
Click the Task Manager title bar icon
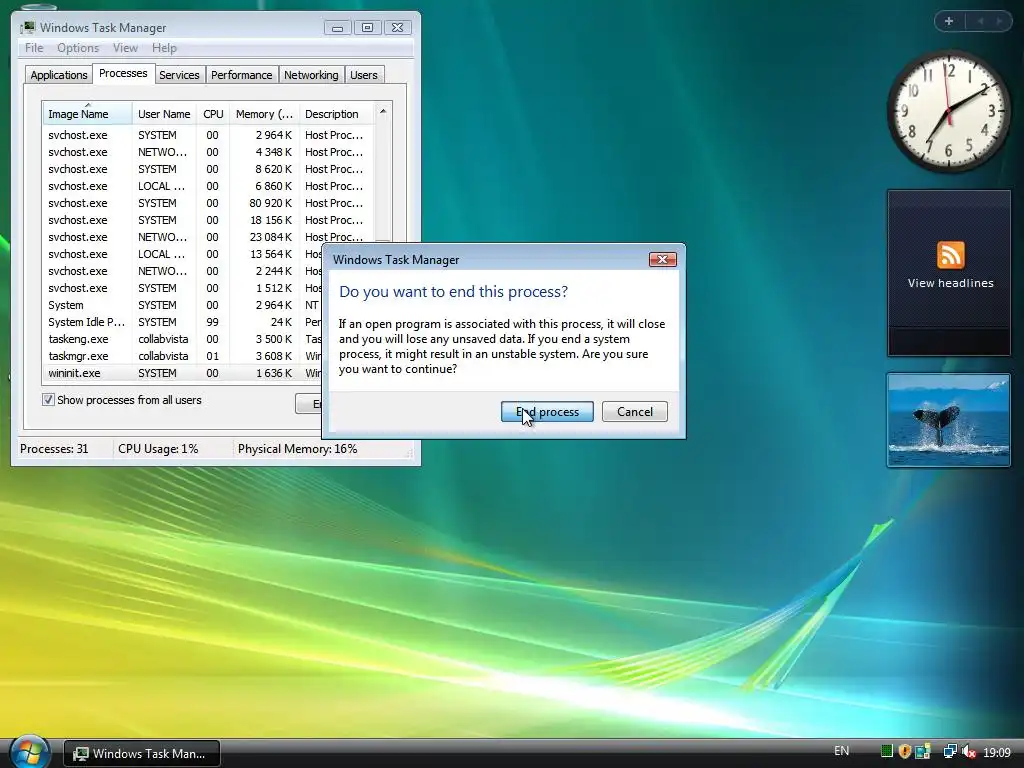(x=28, y=27)
